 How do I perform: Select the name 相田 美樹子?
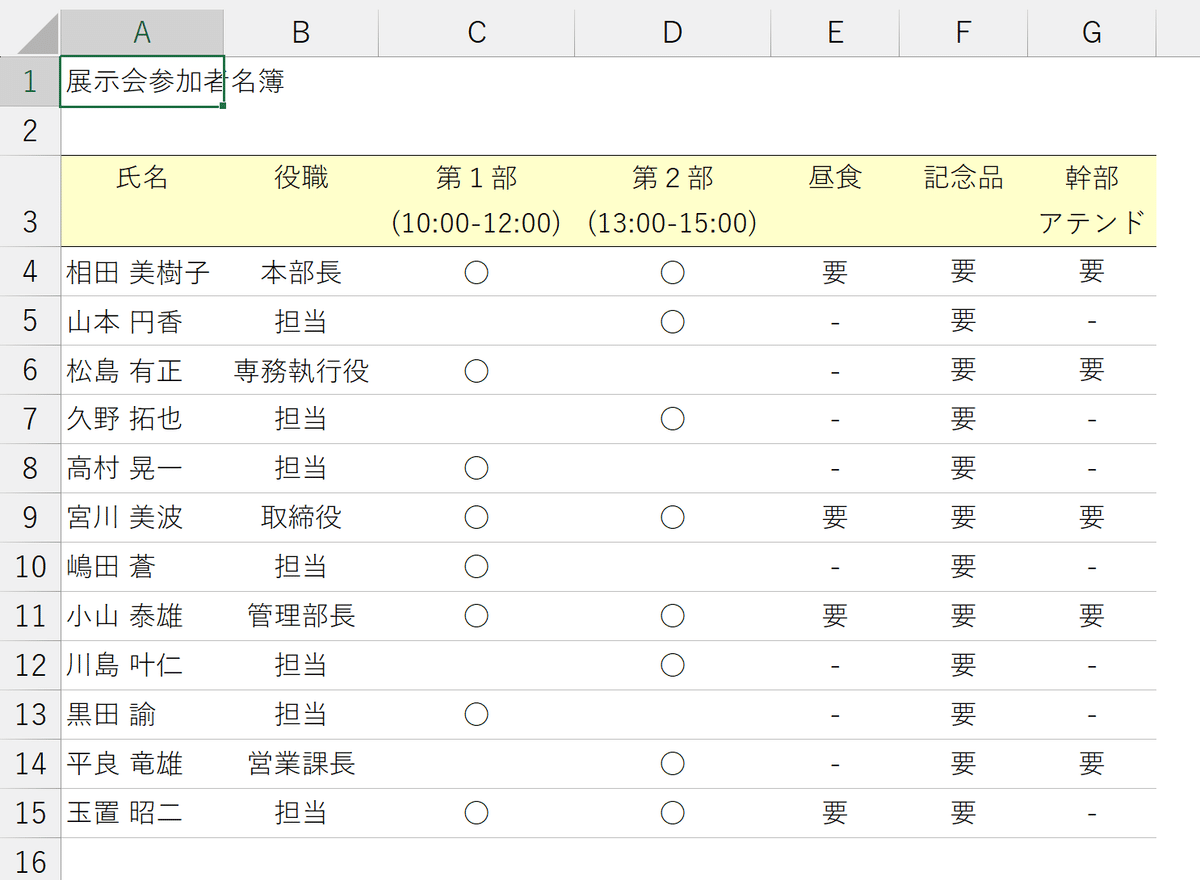tap(138, 272)
